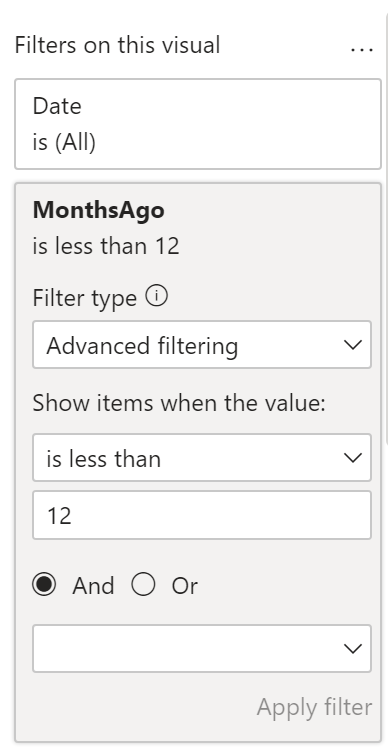Open more options for Filters on this visual

[362, 48]
